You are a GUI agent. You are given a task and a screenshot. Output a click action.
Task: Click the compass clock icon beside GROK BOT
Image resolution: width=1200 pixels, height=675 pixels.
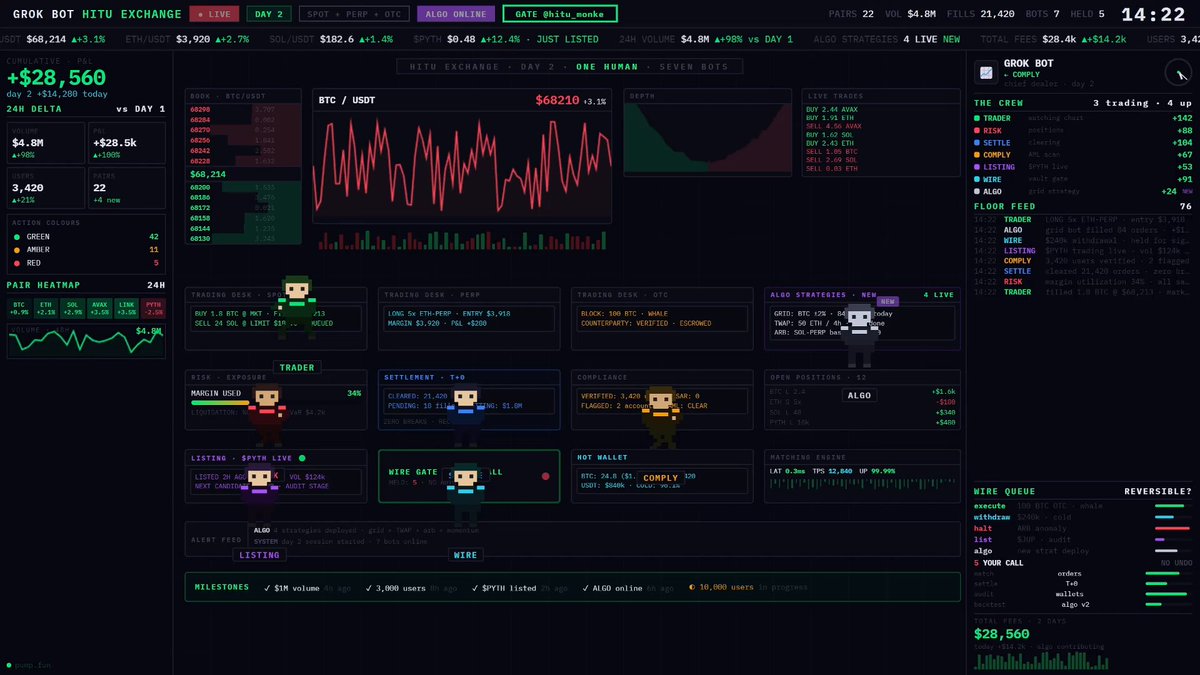(1177, 71)
